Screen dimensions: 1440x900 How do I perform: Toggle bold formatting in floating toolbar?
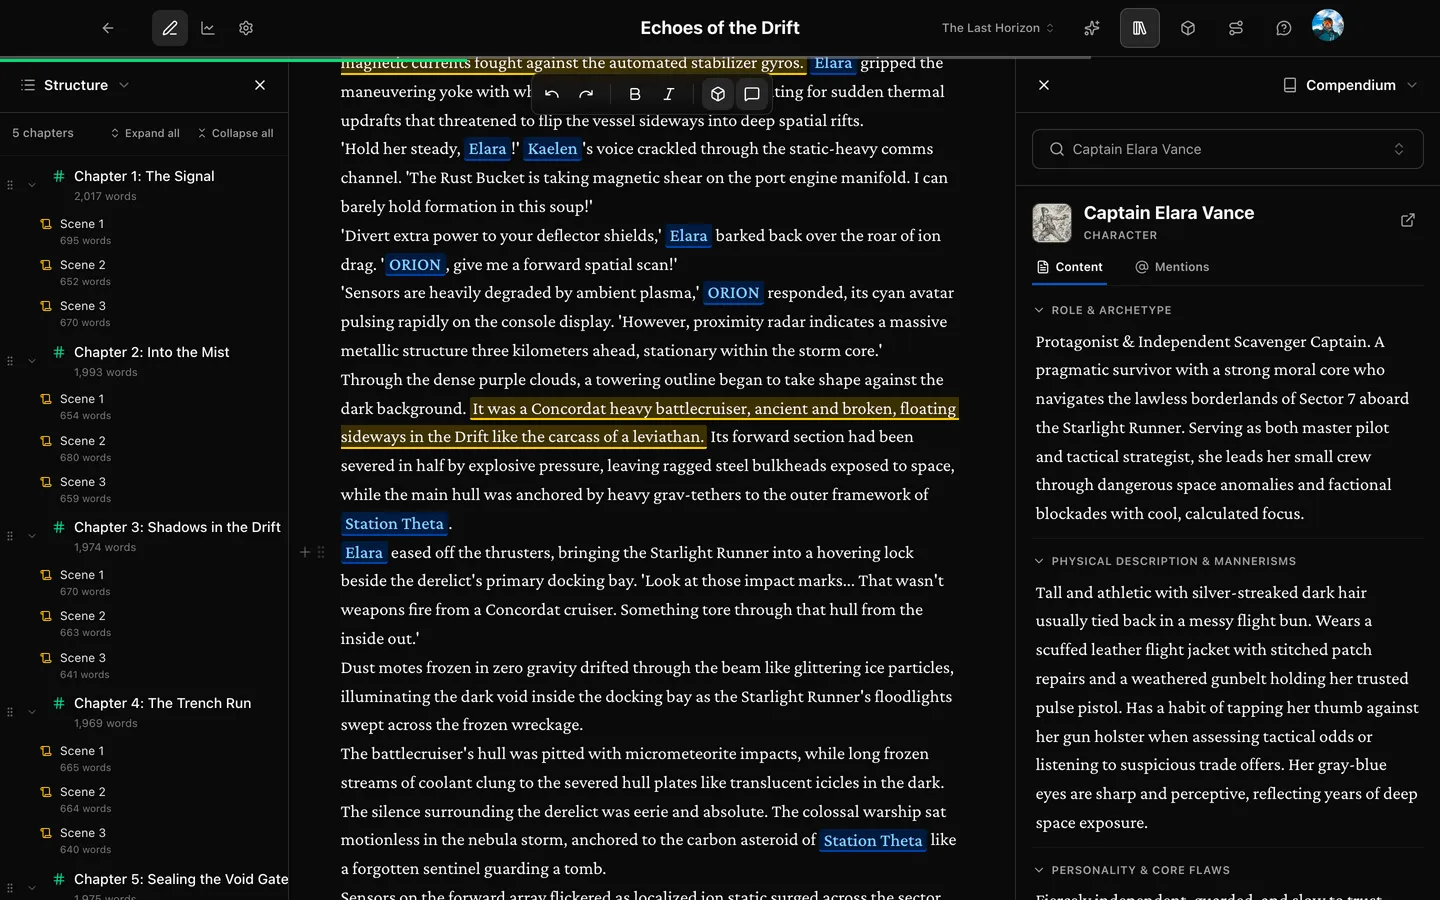point(634,94)
